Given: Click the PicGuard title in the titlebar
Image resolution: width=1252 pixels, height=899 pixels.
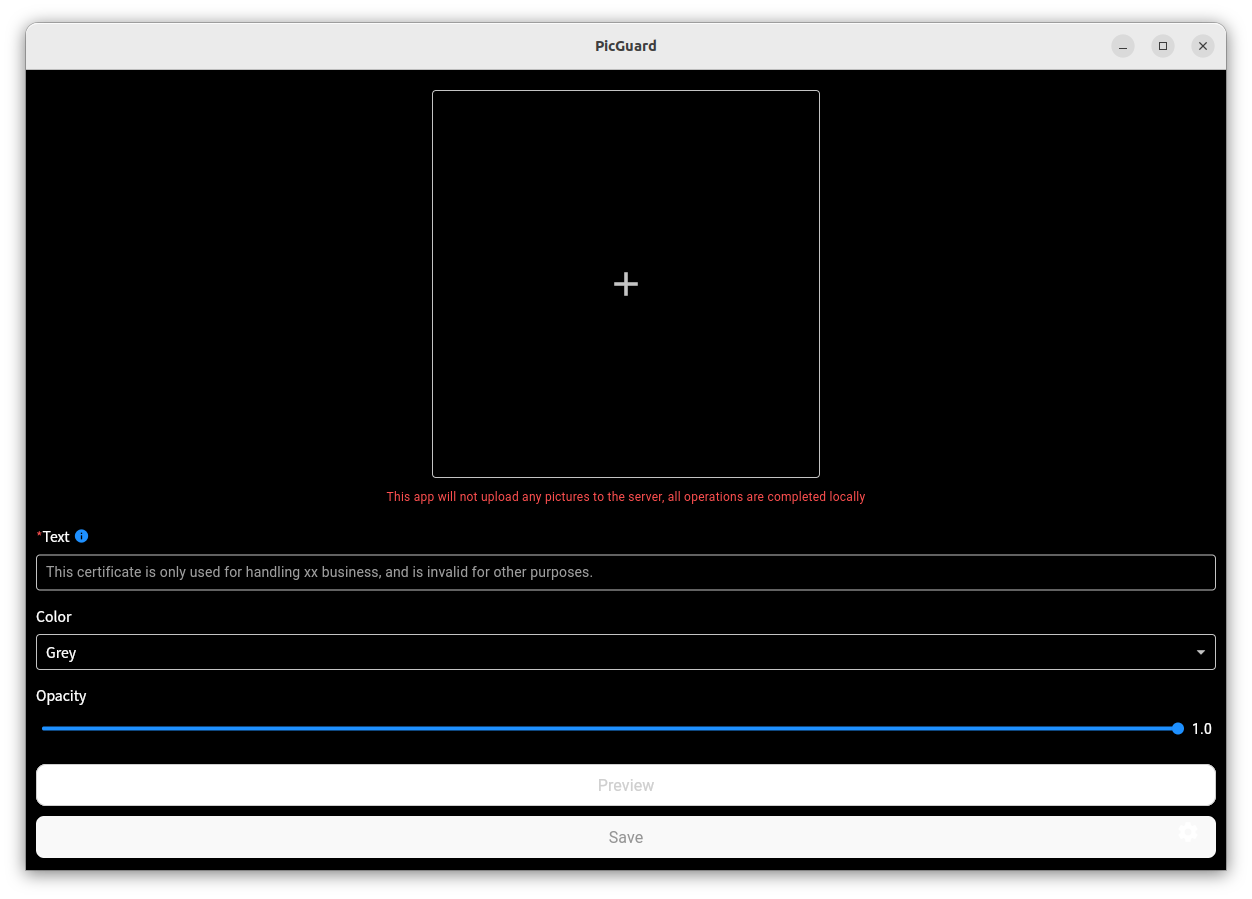Looking at the screenshot, I should tap(625, 46).
